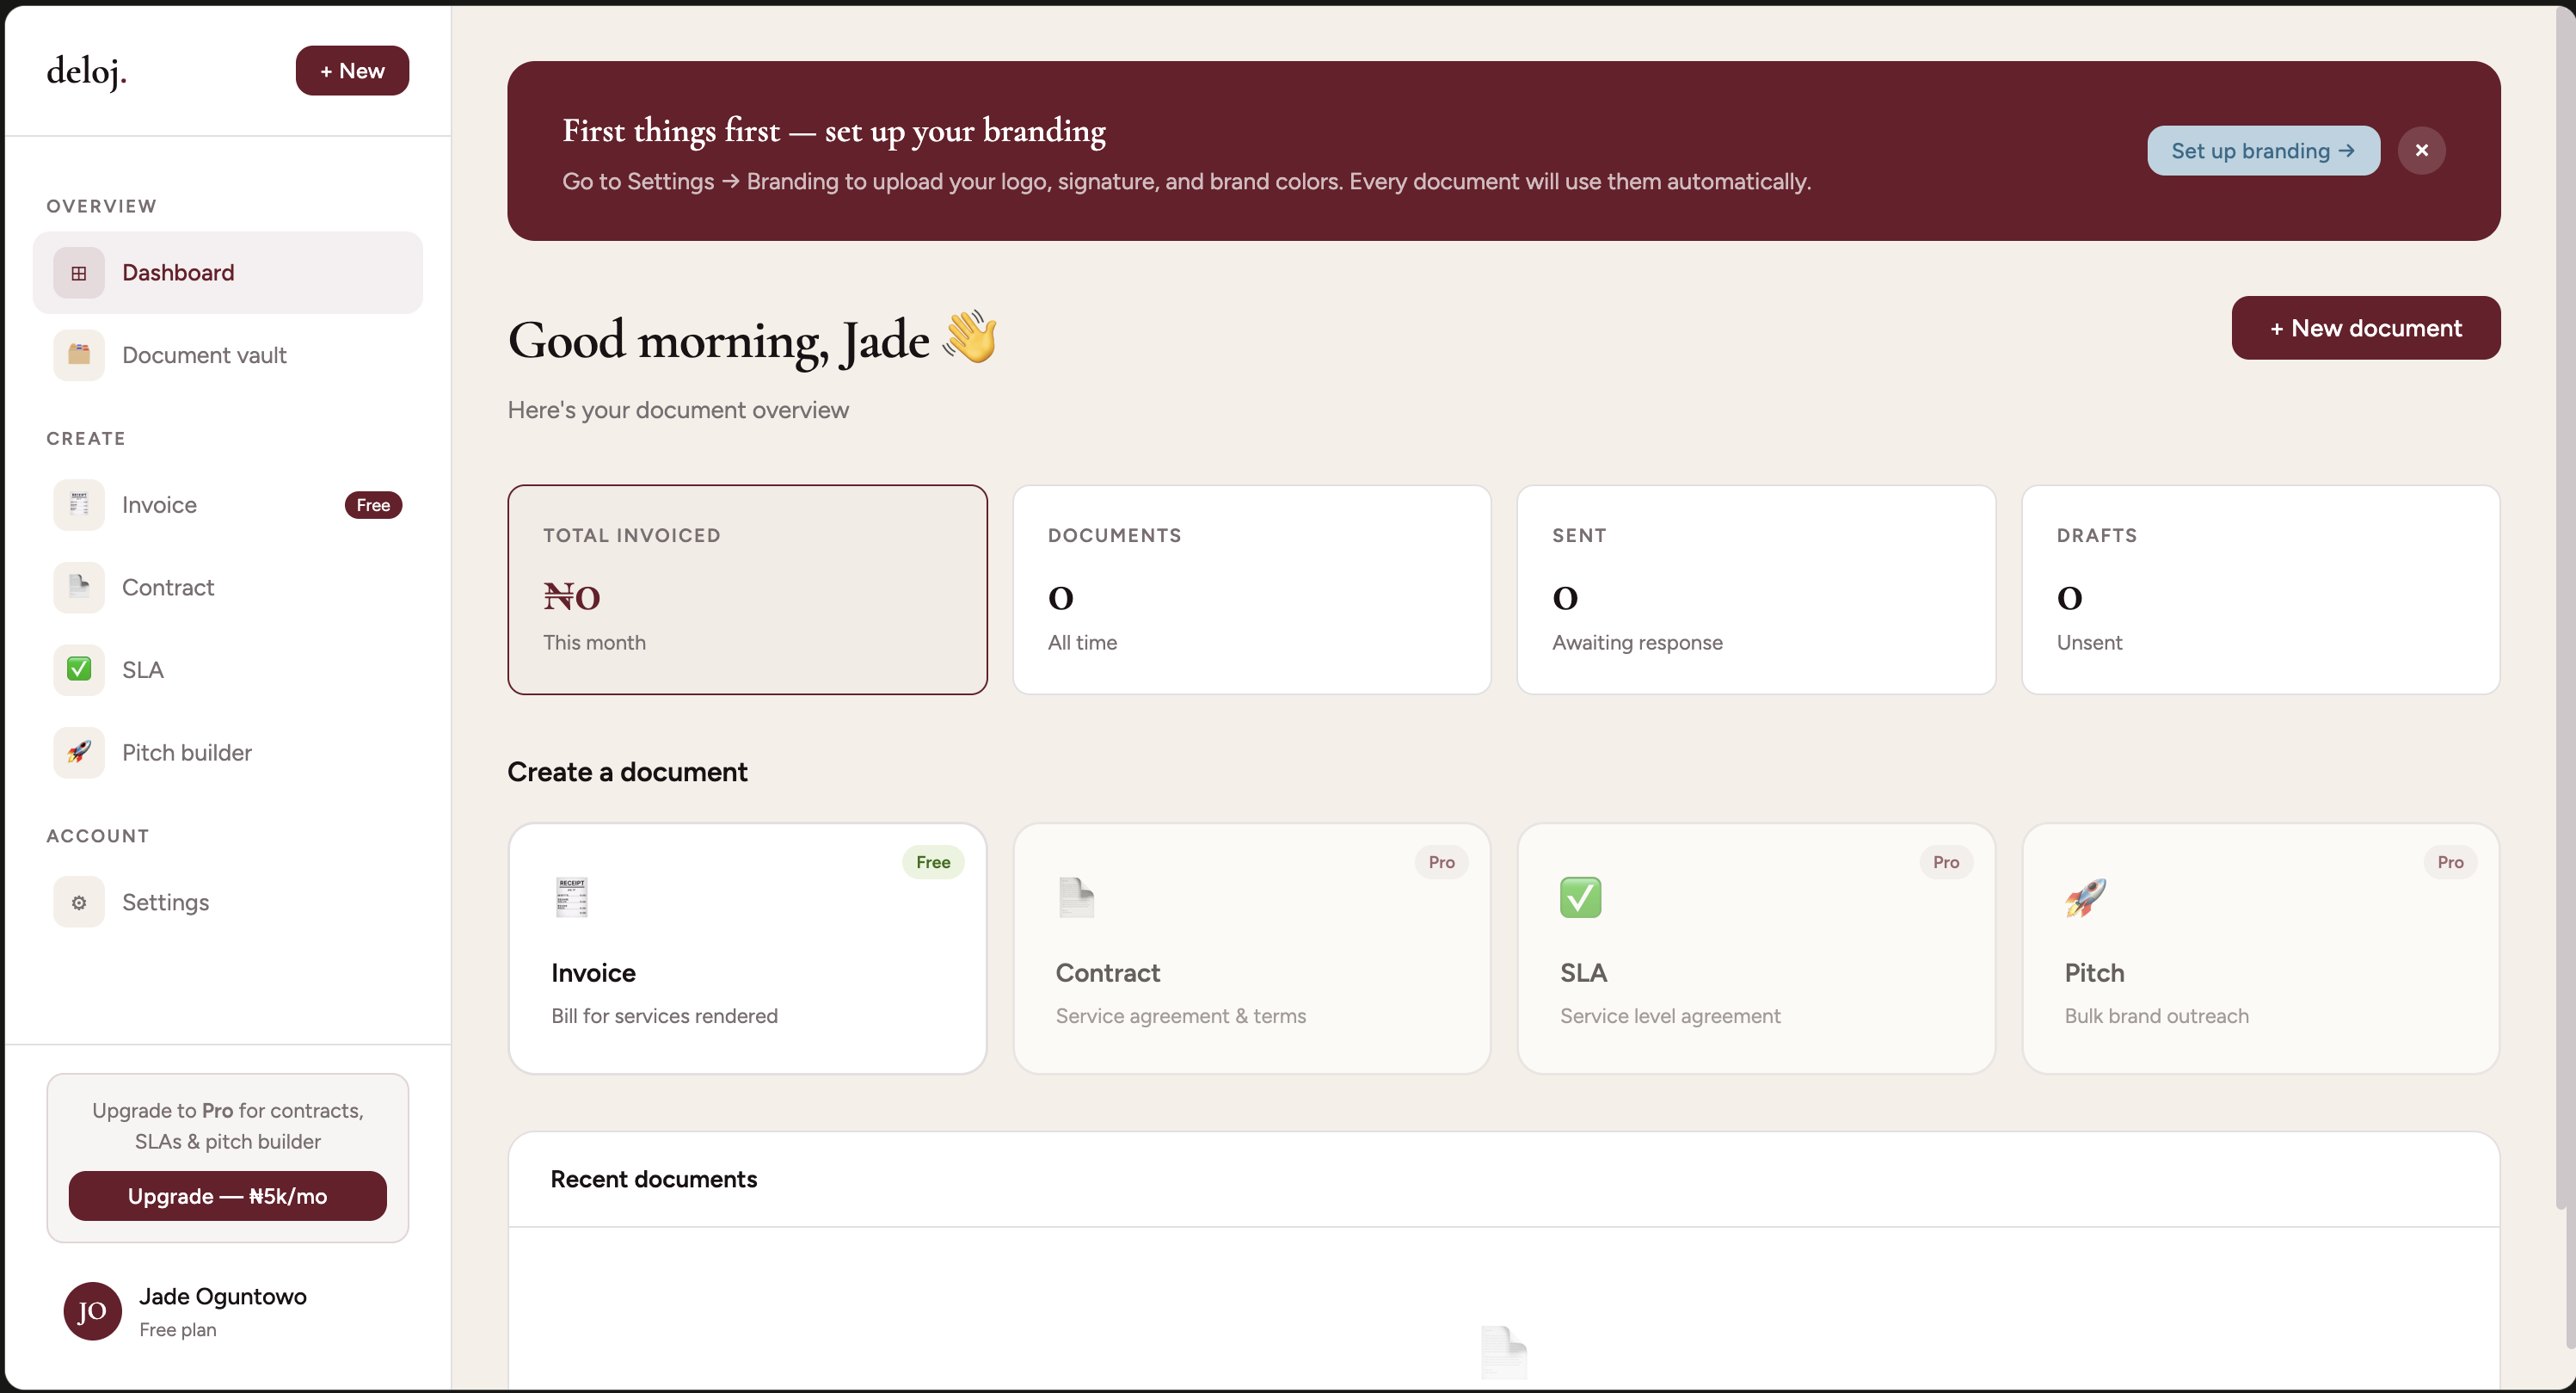This screenshot has width=2576, height=1393.
Task: Click the 'Recent documents' heading
Action: click(654, 1179)
